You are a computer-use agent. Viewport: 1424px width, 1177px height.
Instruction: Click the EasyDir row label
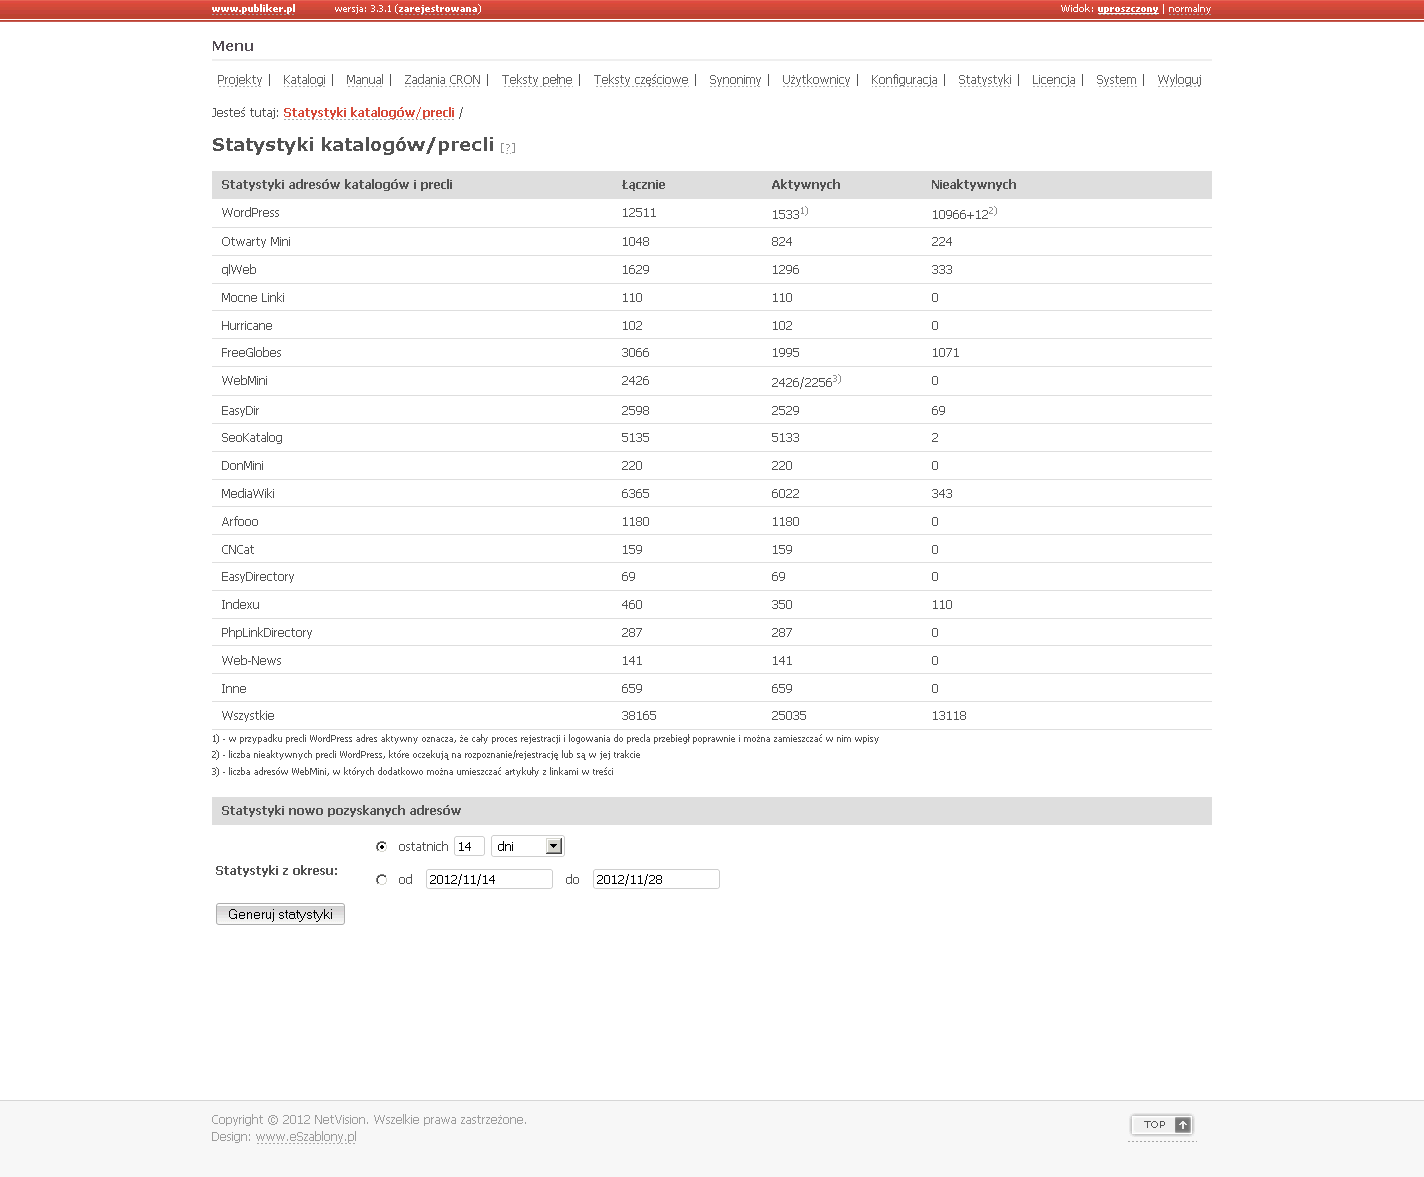click(x=240, y=411)
